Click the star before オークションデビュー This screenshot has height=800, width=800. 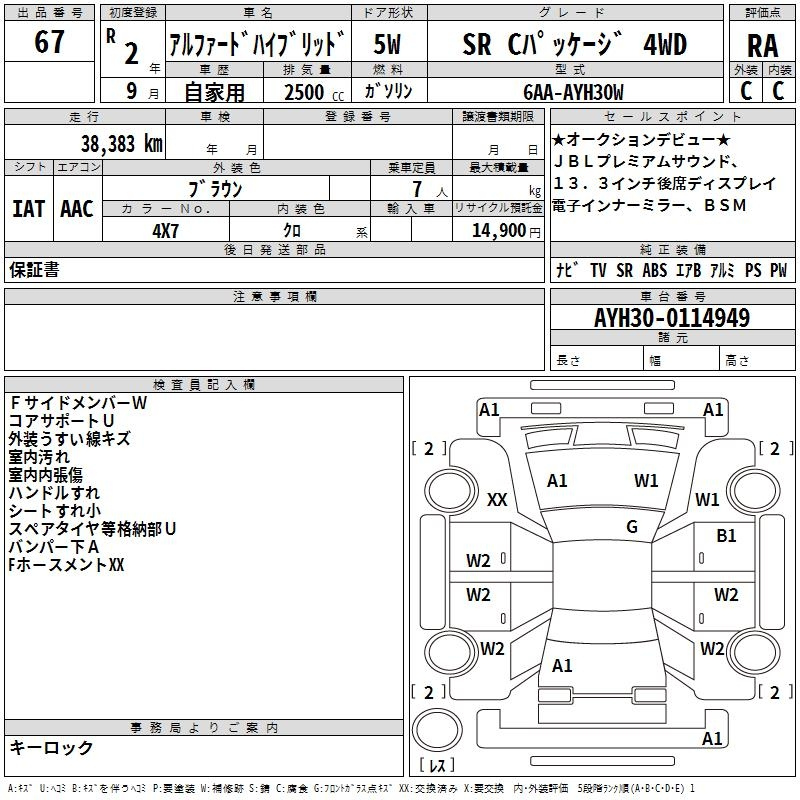559,139
